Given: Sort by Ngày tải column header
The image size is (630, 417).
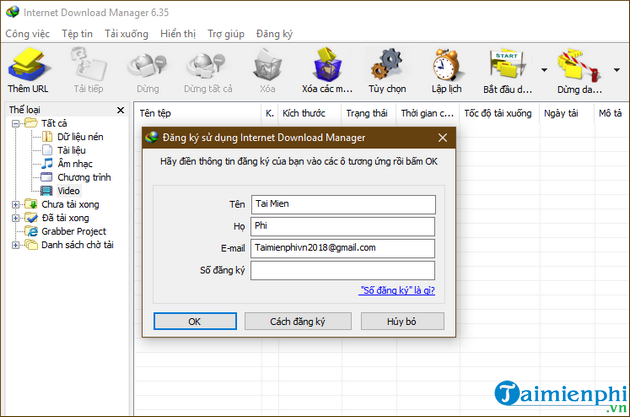Looking at the screenshot, I should [567, 113].
